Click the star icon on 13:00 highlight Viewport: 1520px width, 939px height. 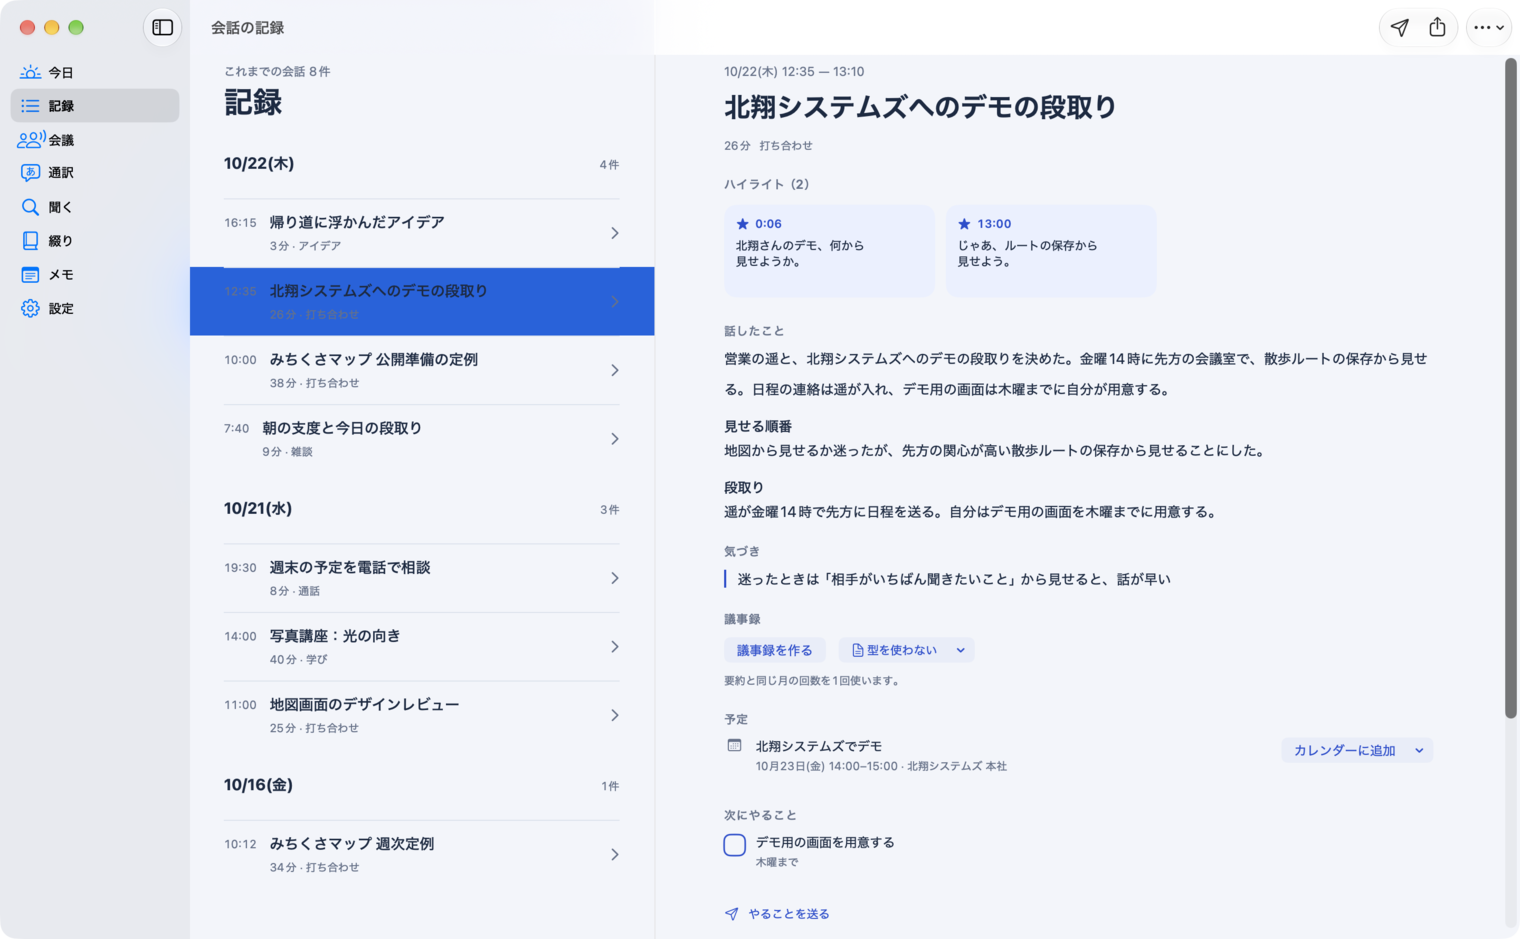[964, 224]
